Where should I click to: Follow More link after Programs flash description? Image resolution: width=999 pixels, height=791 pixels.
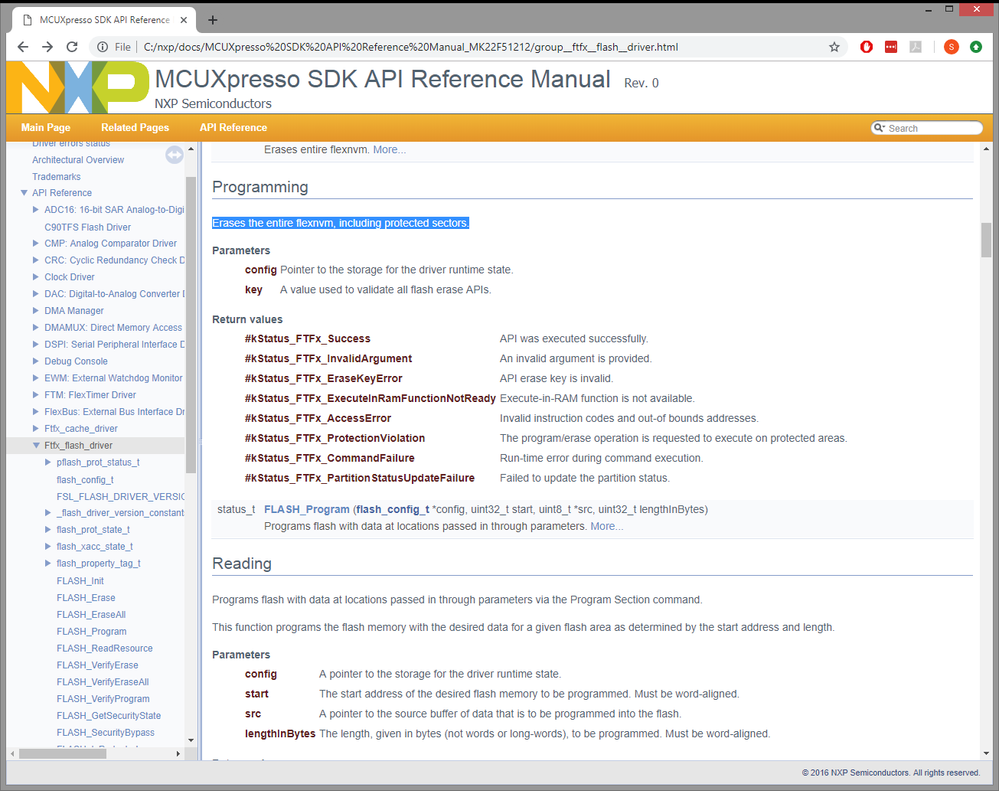tap(607, 526)
